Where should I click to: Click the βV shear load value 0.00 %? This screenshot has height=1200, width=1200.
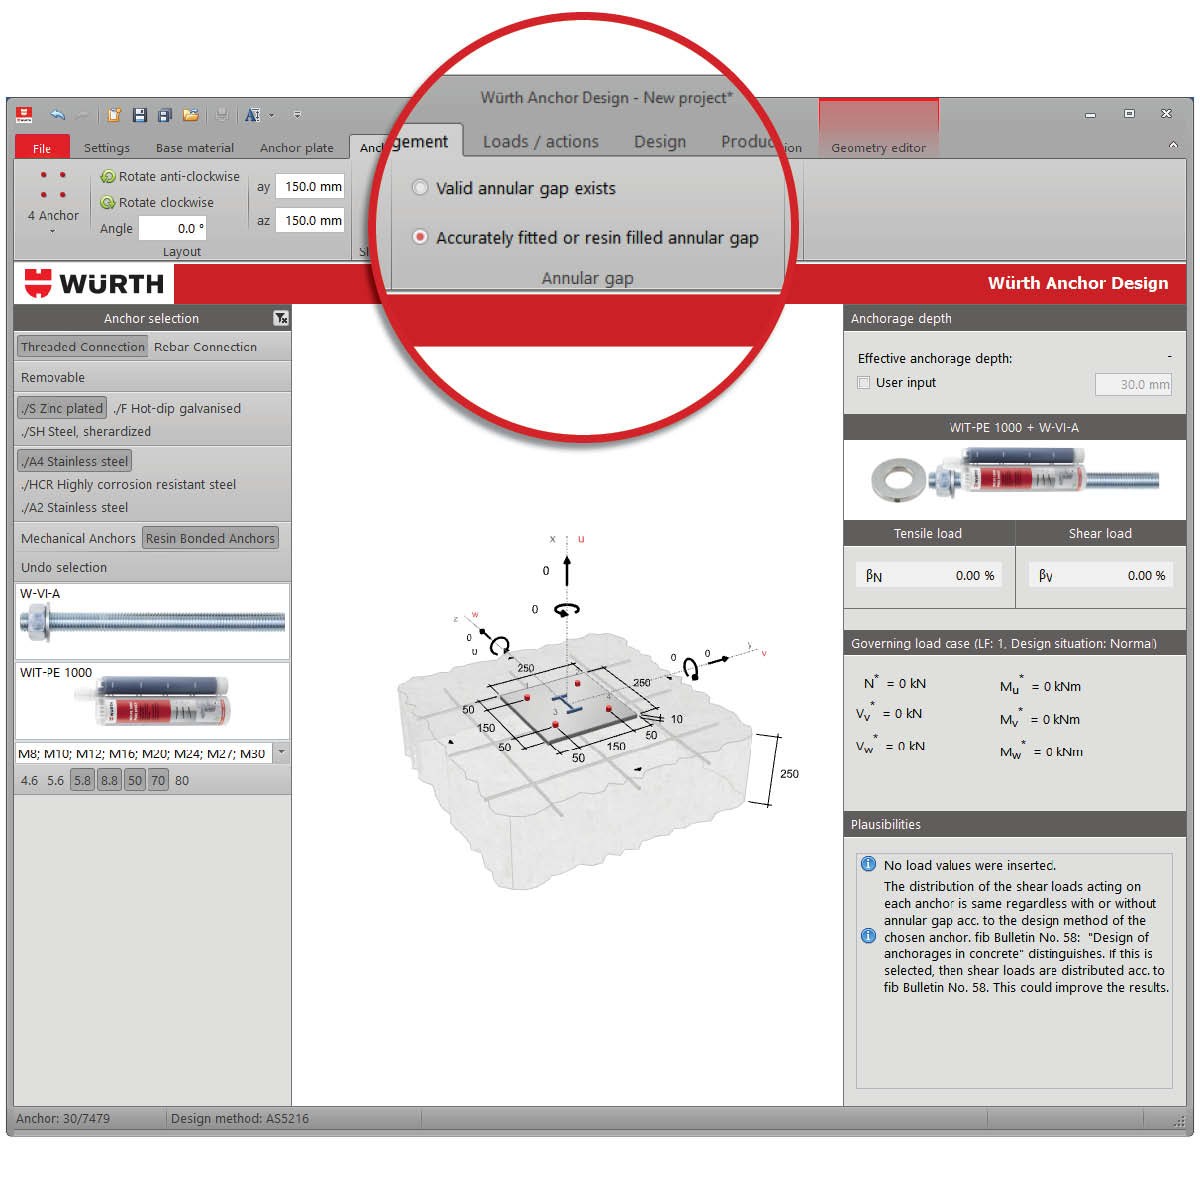[x=1146, y=575]
